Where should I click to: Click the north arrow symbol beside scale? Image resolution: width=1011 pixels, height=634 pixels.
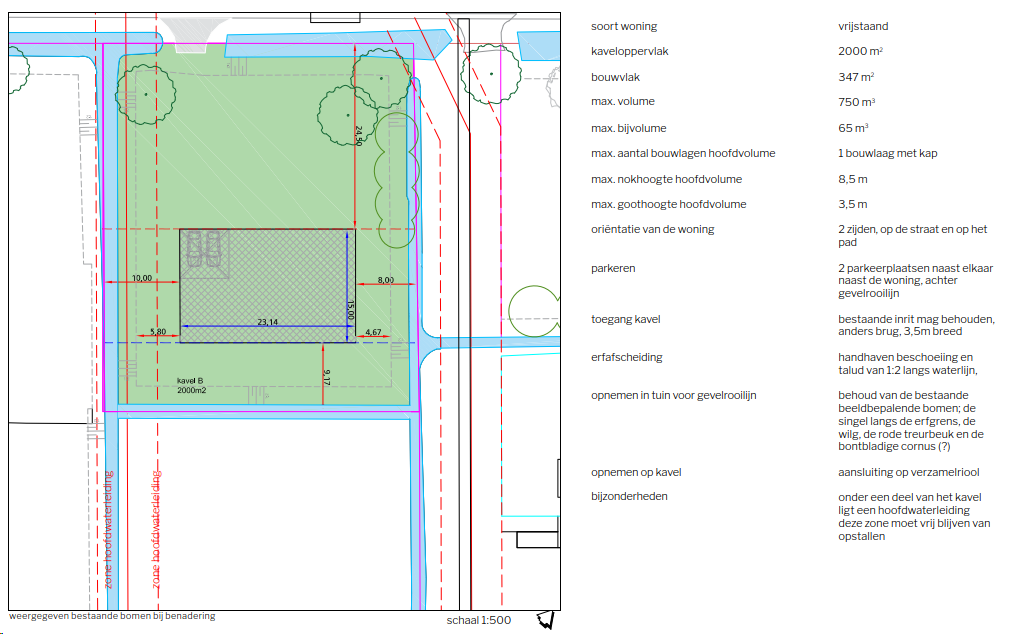pyautogui.click(x=545, y=620)
